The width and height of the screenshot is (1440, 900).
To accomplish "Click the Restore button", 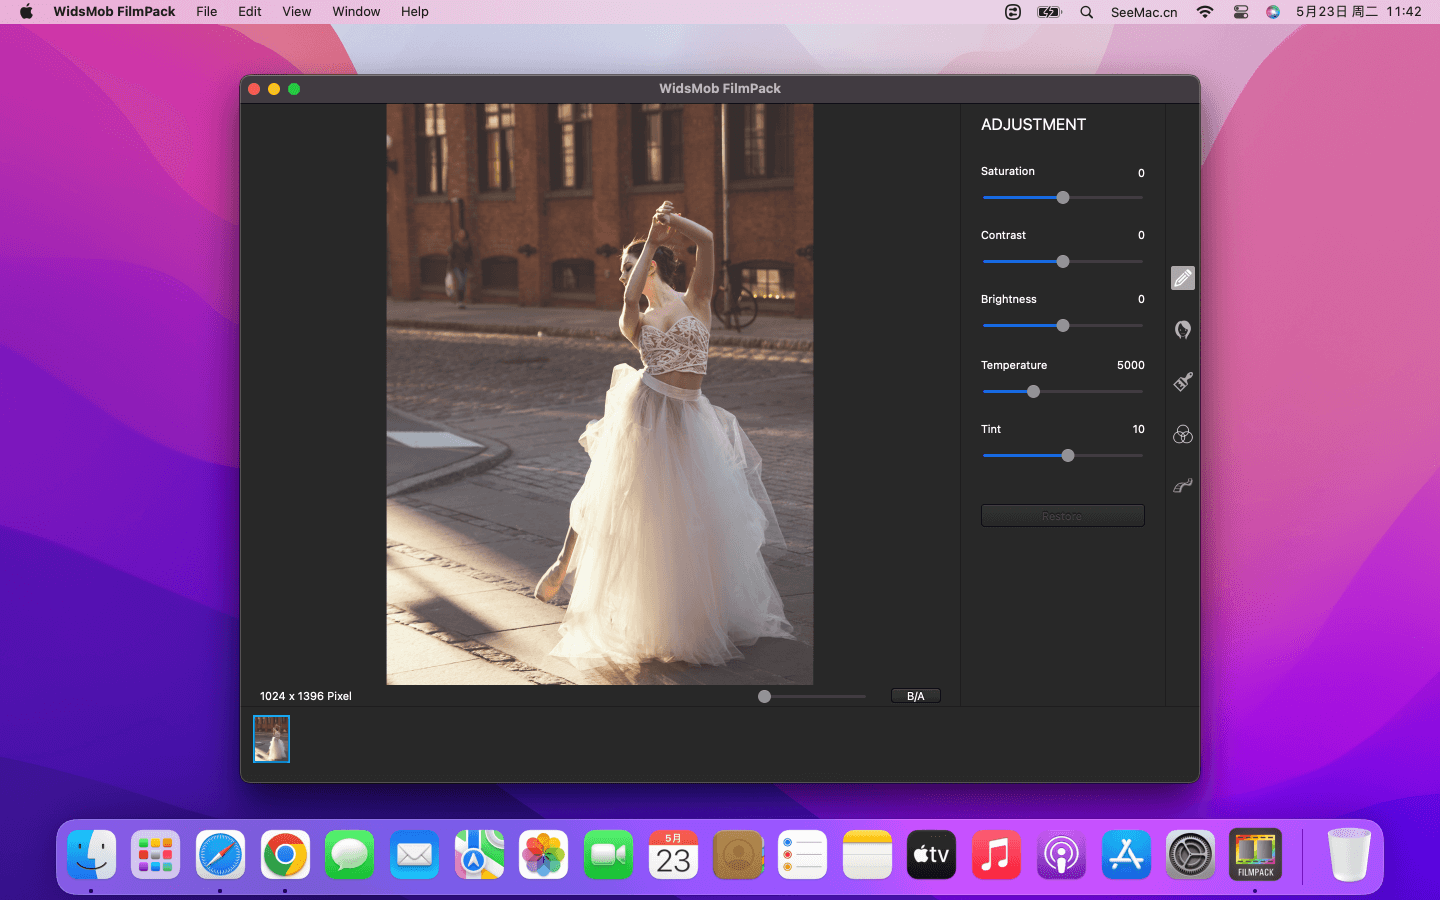I will pyautogui.click(x=1062, y=516).
